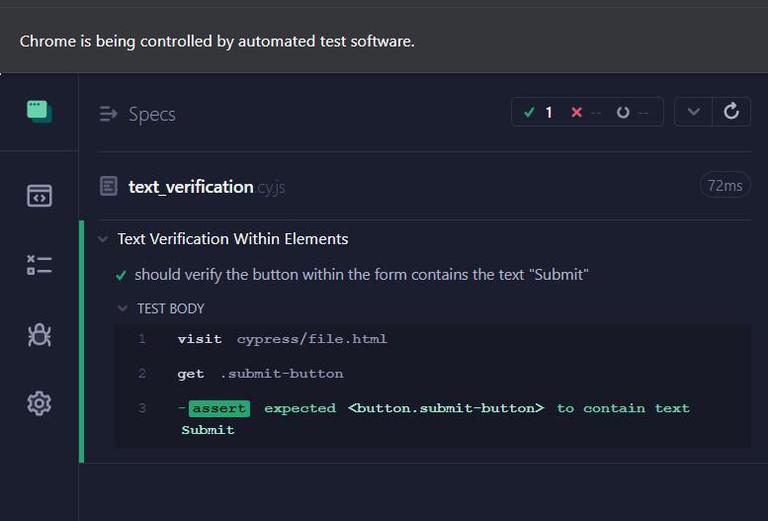Viewport: 768px width, 521px height.
Task: Click the passed tests green checkmark count
Action: (539, 112)
